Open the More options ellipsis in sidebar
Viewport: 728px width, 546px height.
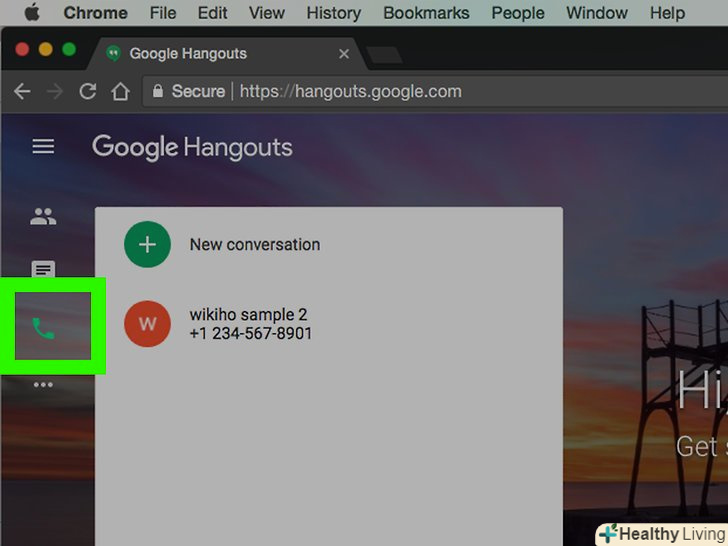coord(43,384)
